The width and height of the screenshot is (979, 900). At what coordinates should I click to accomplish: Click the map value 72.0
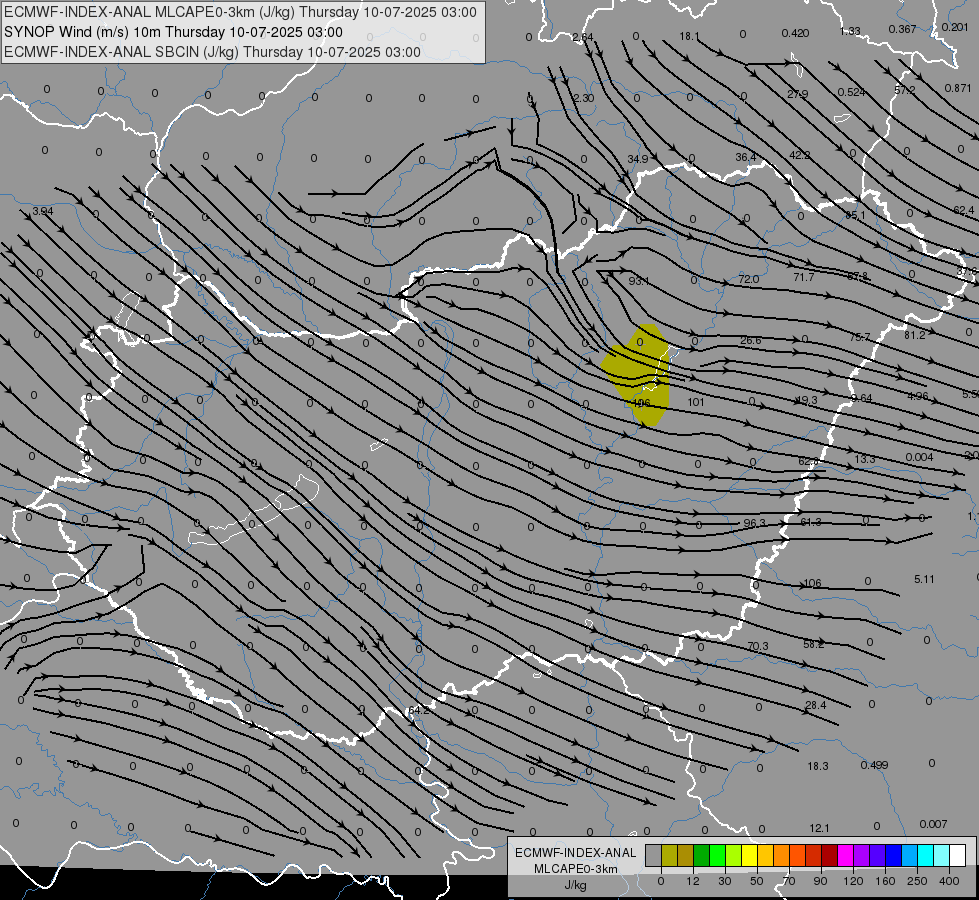(x=748, y=279)
